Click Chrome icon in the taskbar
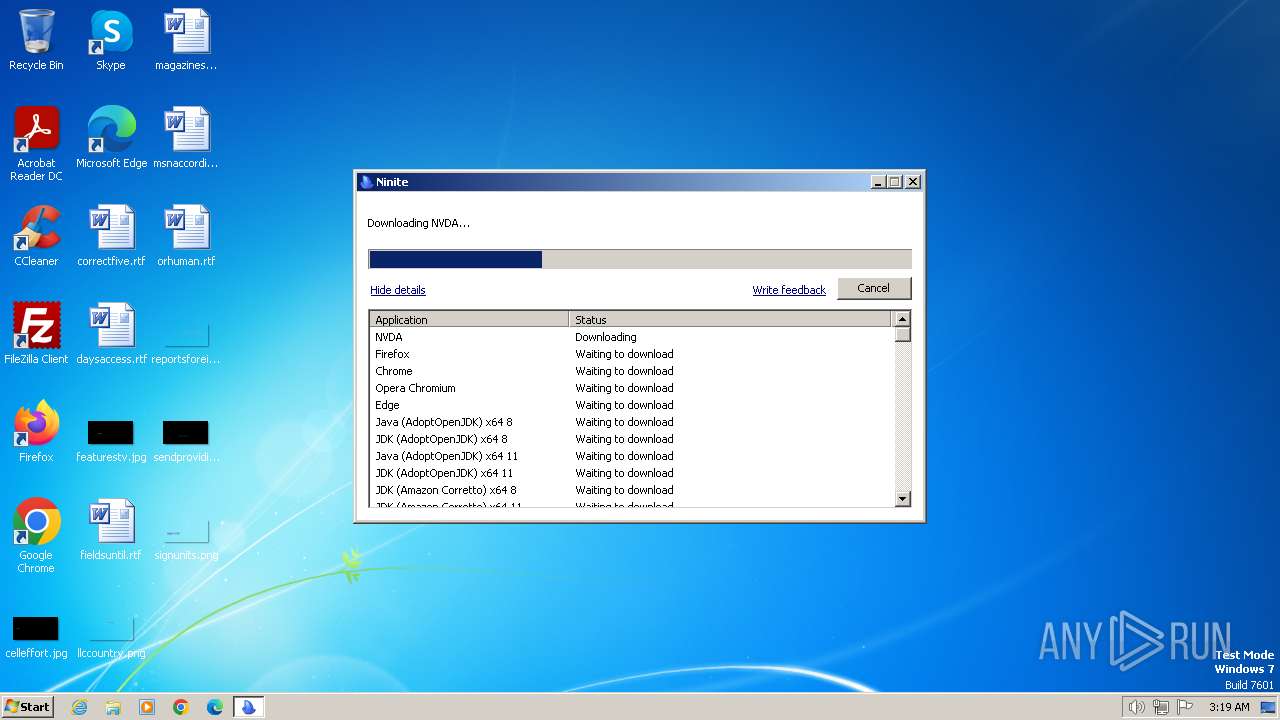The image size is (1280, 720). pos(181,707)
